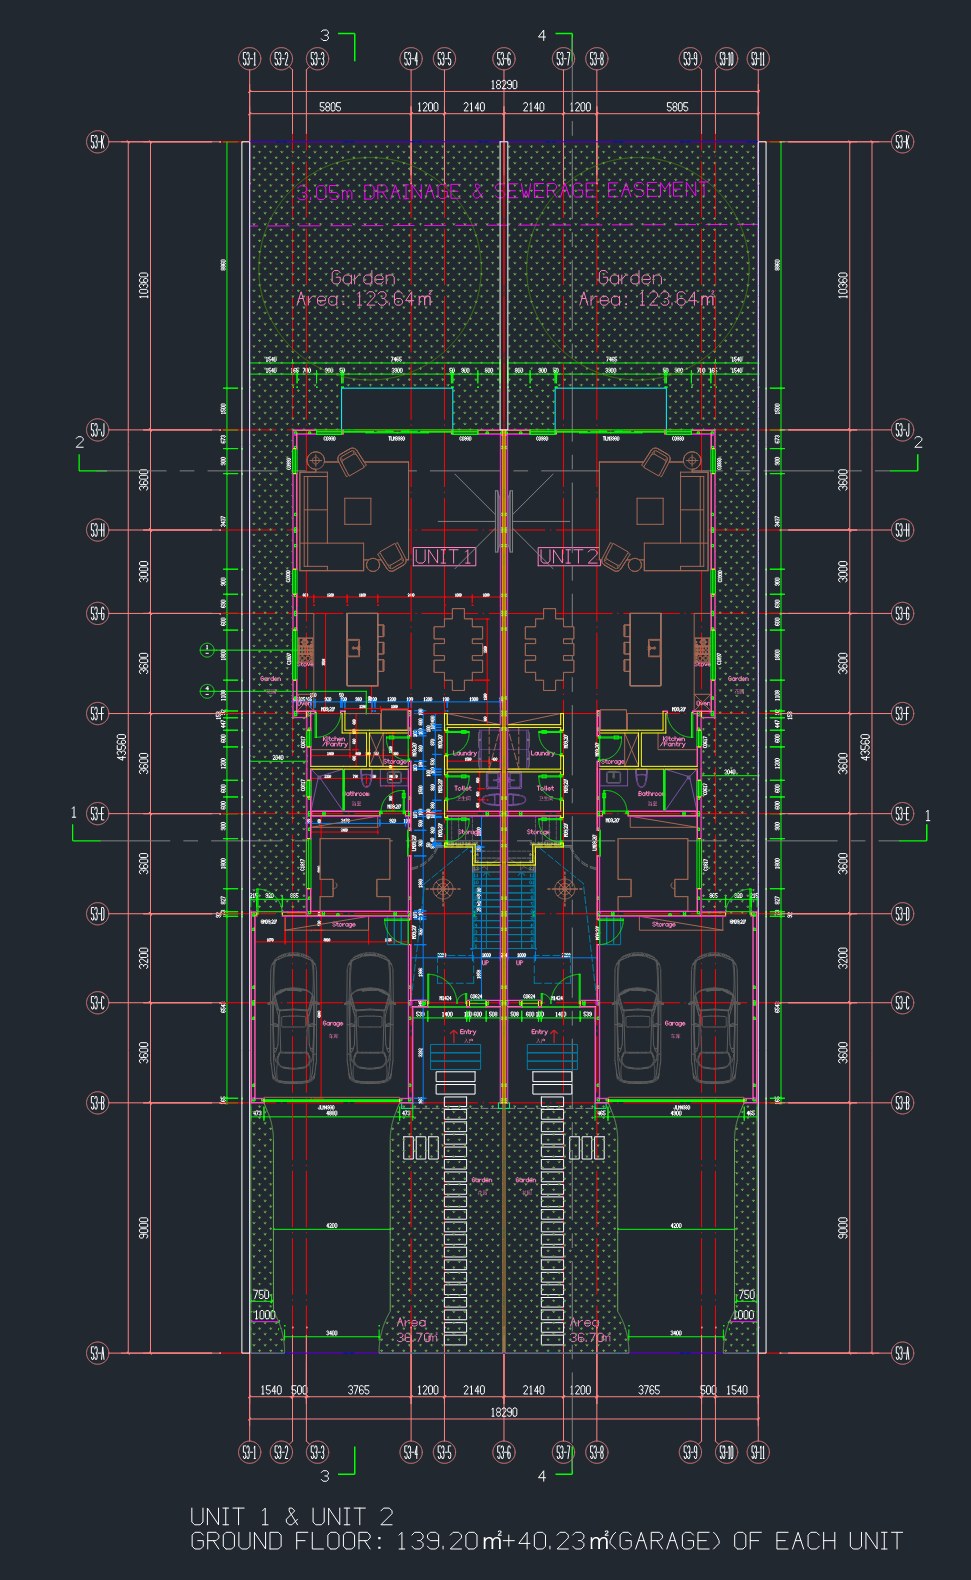971x1580 pixels.
Task: Select the 'UNIT 1 & UNIT 2' title text
Action: 292,1516
